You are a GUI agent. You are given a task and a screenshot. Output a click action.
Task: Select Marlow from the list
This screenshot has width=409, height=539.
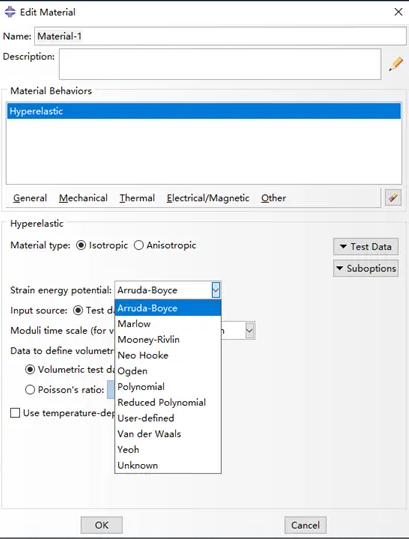[x=168, y=324]
